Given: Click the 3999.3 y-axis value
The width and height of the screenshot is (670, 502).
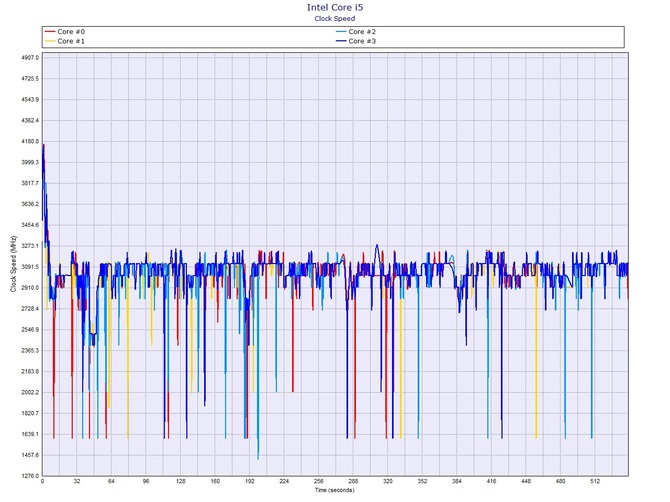Looking at the screenshot, I should click(x=30, y=162).
